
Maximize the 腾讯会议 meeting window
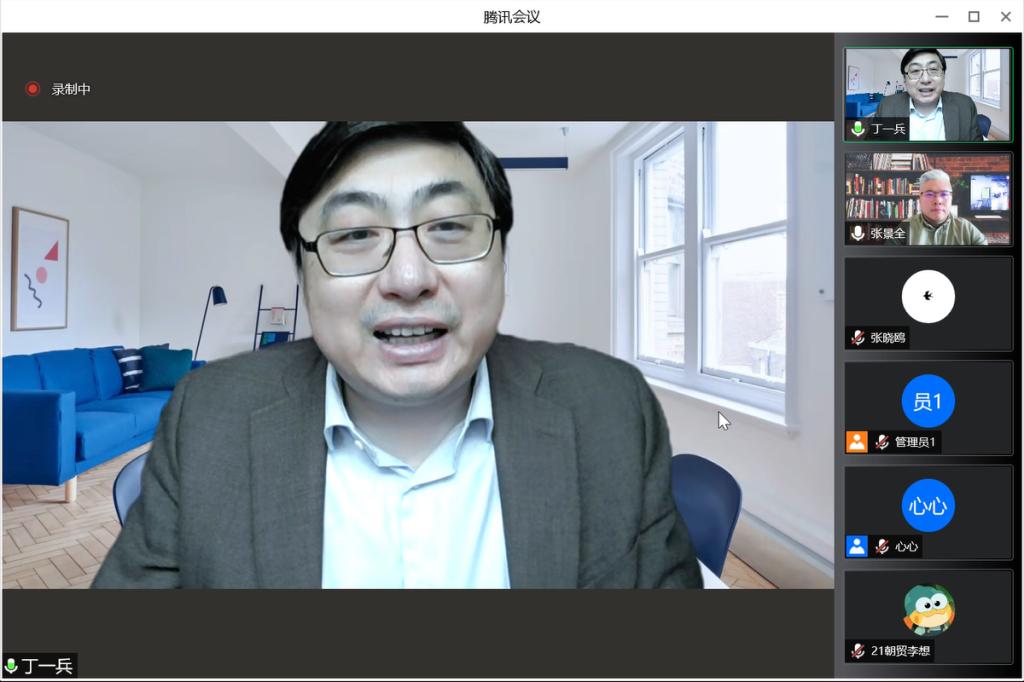pos(973,16)
